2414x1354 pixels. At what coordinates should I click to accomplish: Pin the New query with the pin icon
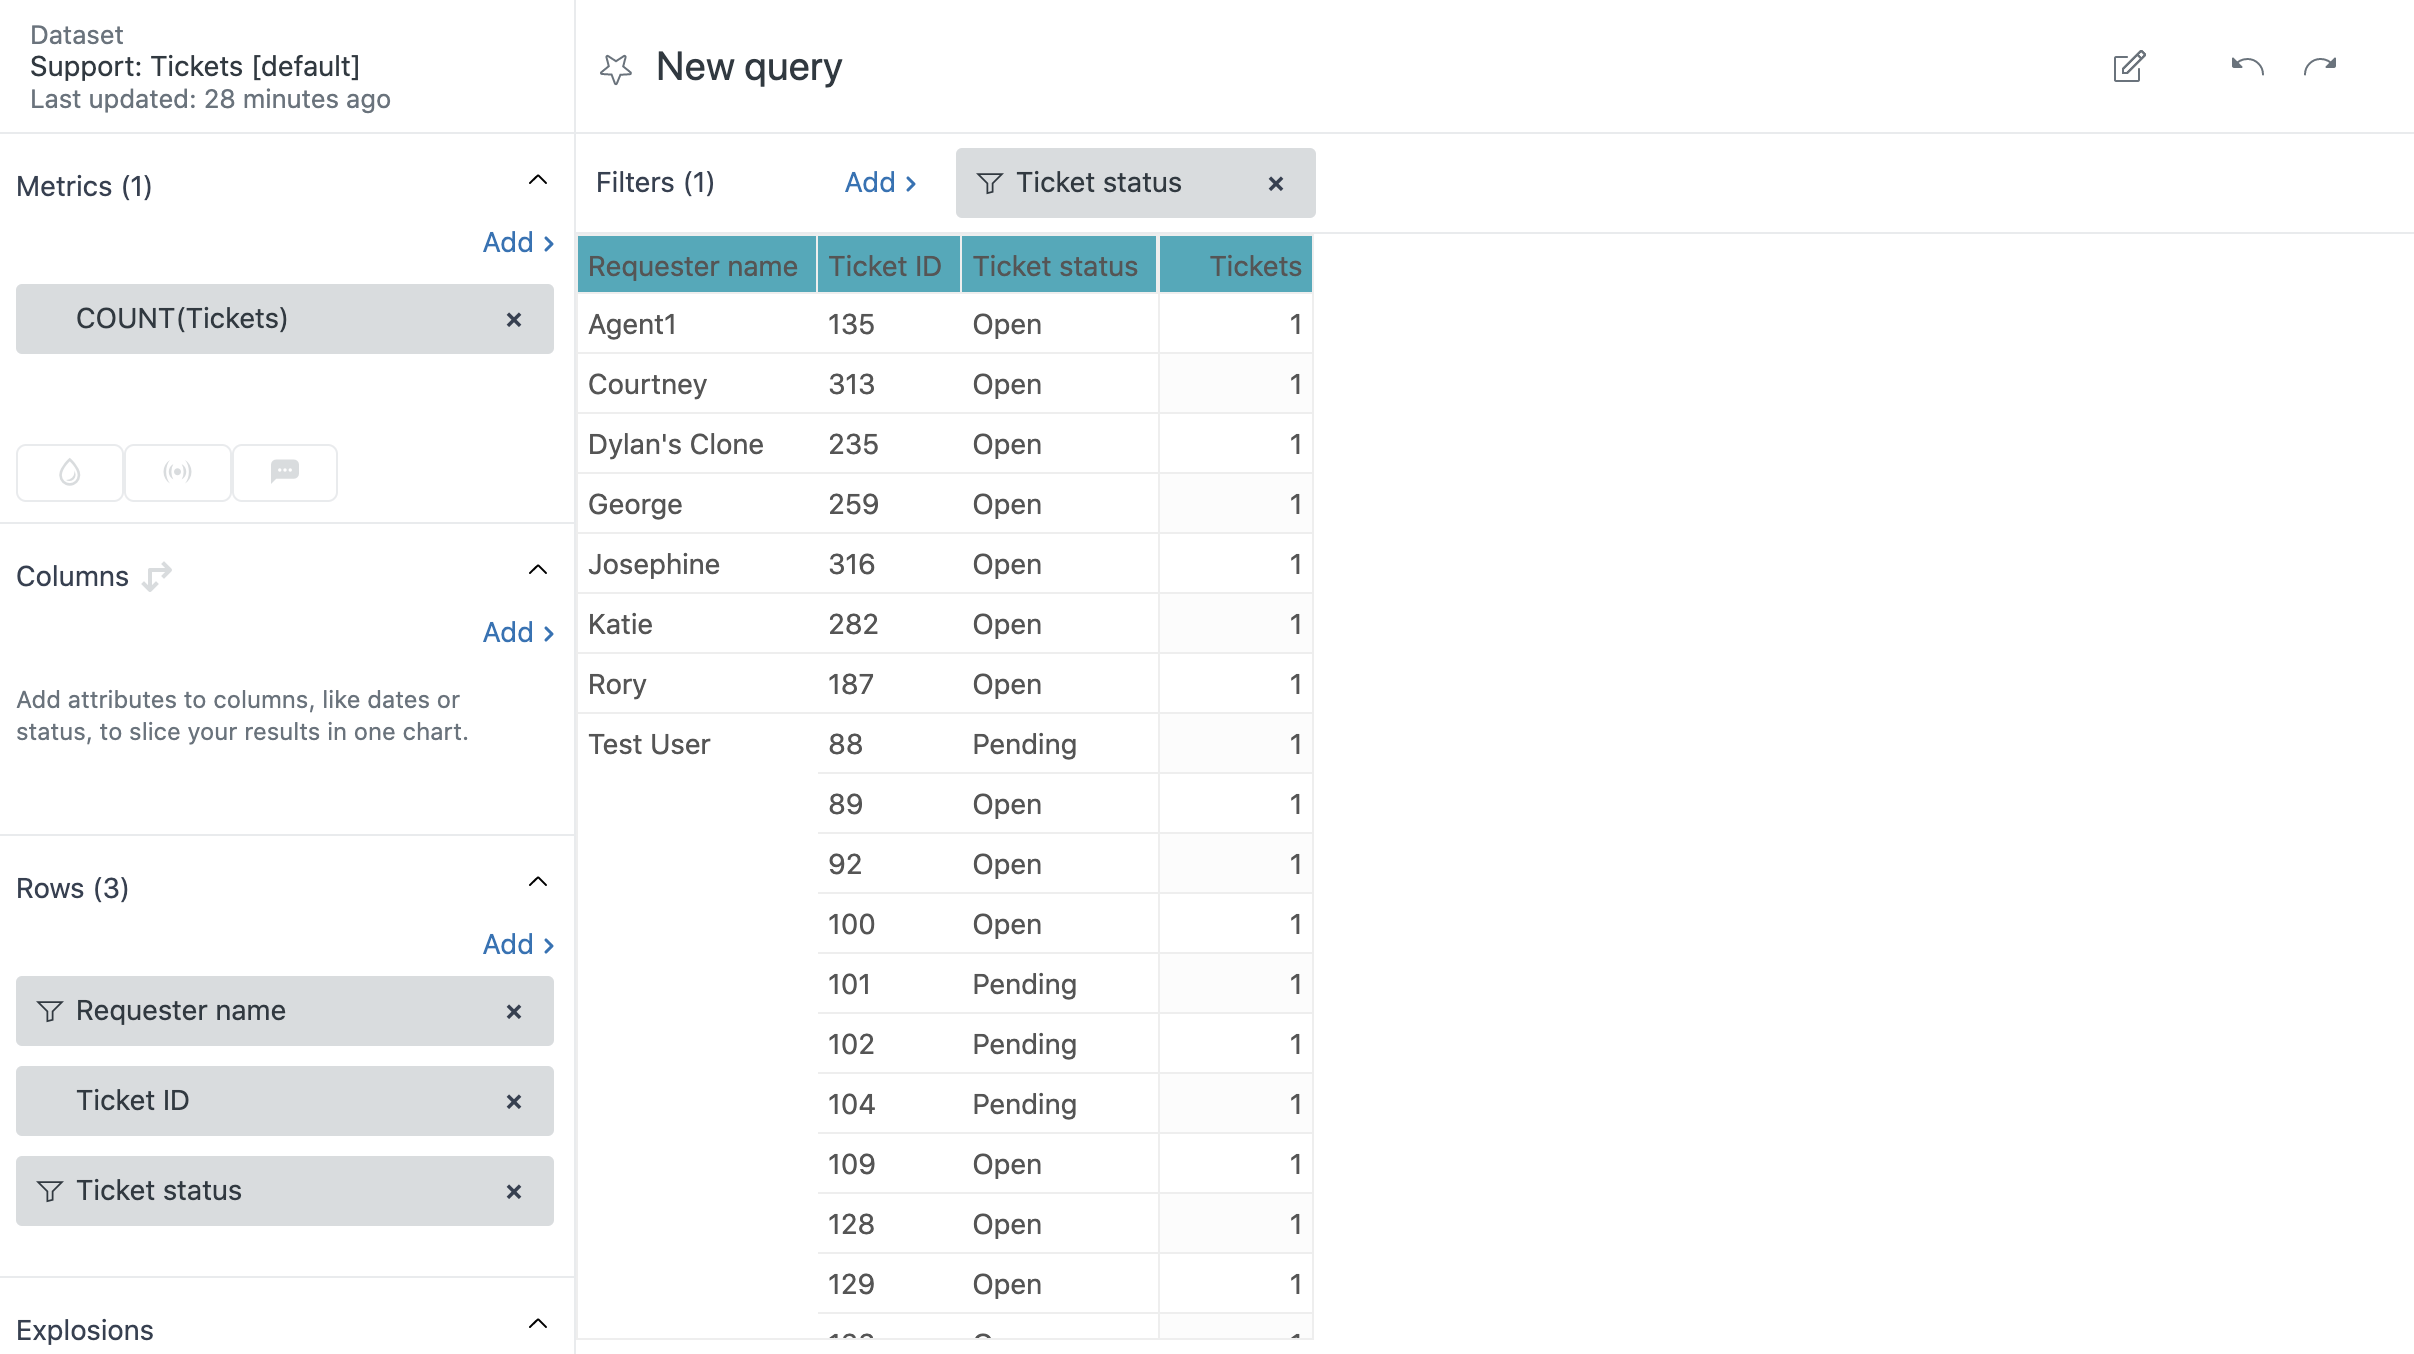click(616, 68)
